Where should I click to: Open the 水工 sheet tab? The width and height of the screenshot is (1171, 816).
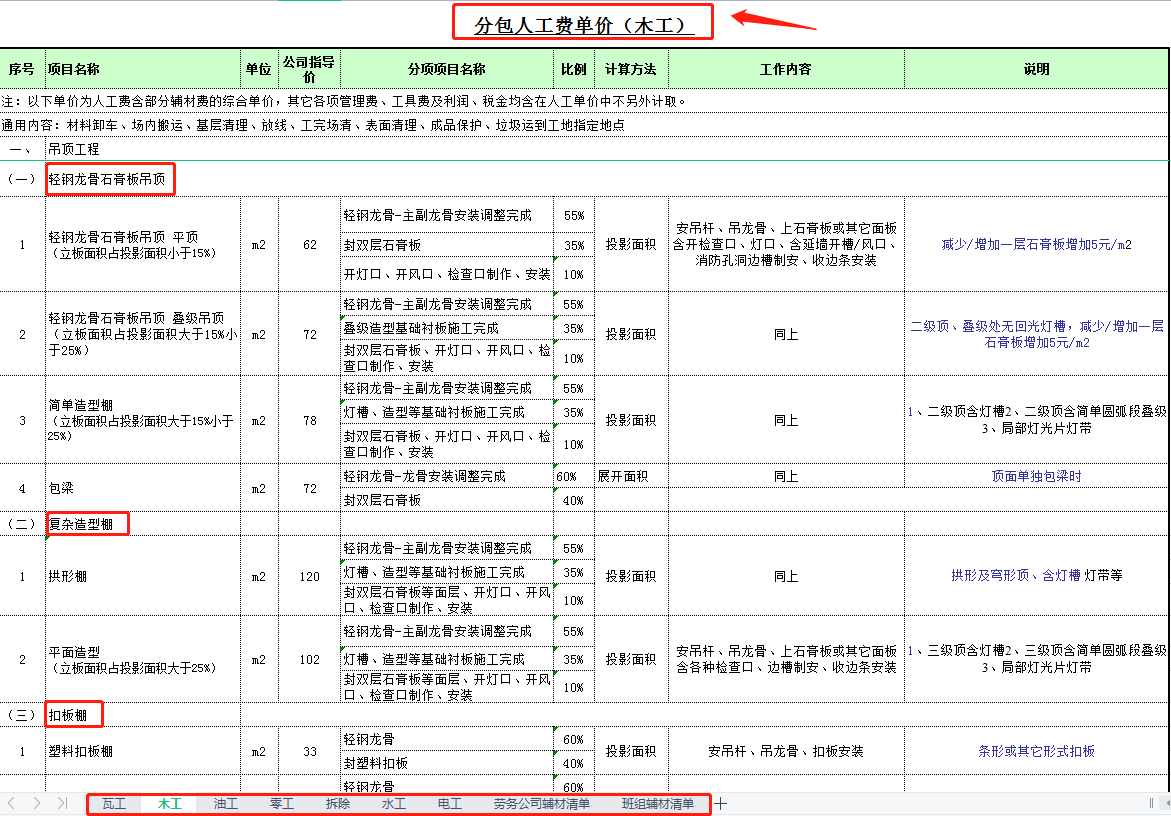394,804
